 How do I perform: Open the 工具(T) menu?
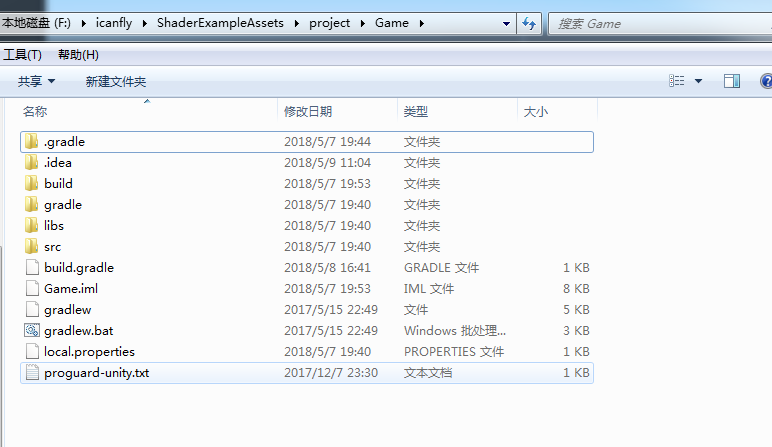(22, 55)
